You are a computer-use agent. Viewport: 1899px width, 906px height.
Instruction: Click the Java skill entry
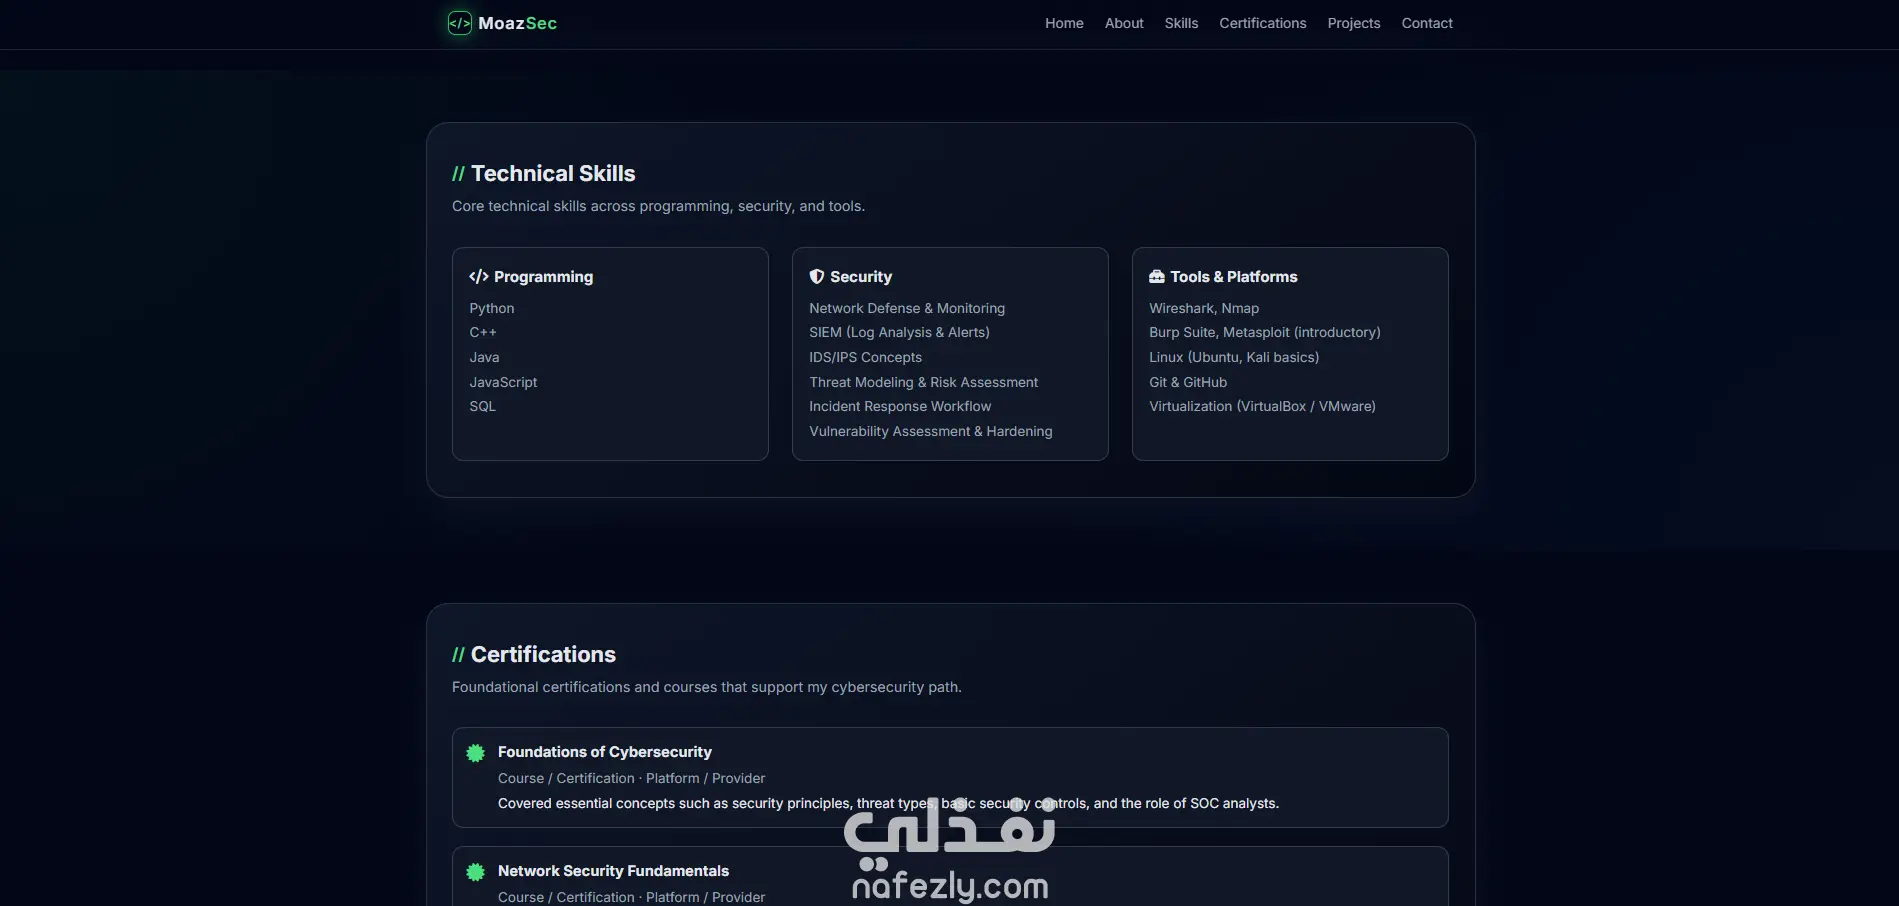[484, 358]
